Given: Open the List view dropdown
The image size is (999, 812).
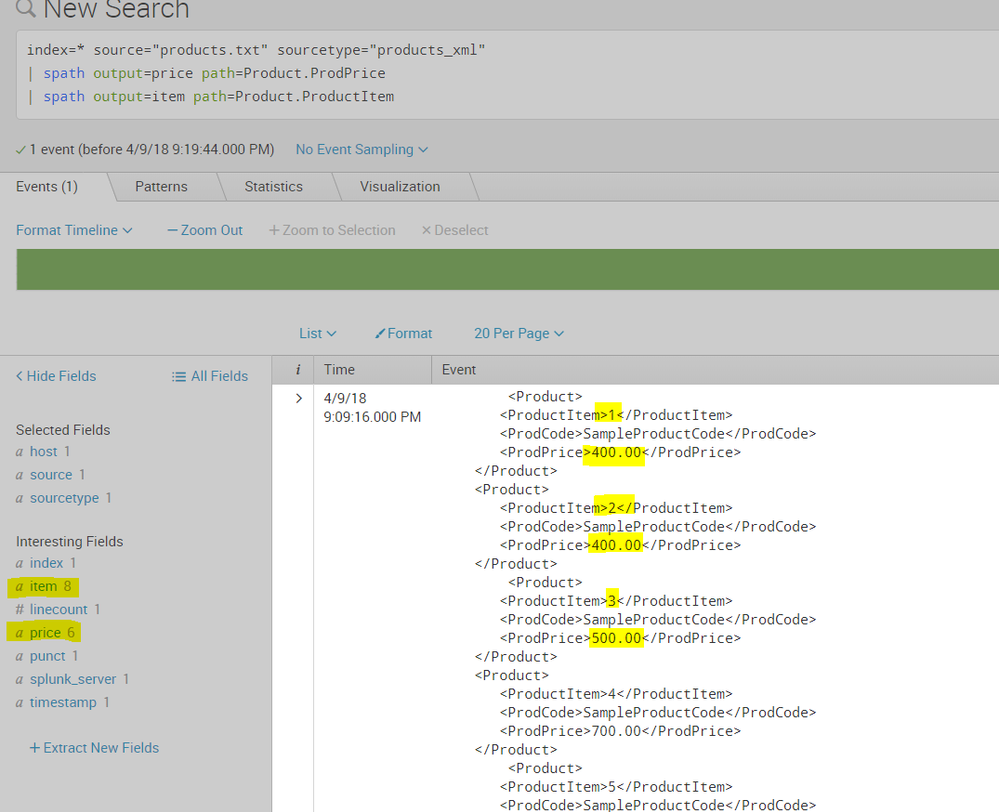Looking at the screenshot, I should (317, 334).
